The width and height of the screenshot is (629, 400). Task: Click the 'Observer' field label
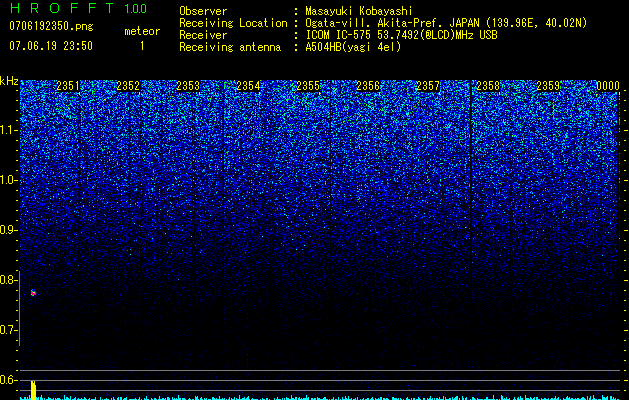coord(203,11)
